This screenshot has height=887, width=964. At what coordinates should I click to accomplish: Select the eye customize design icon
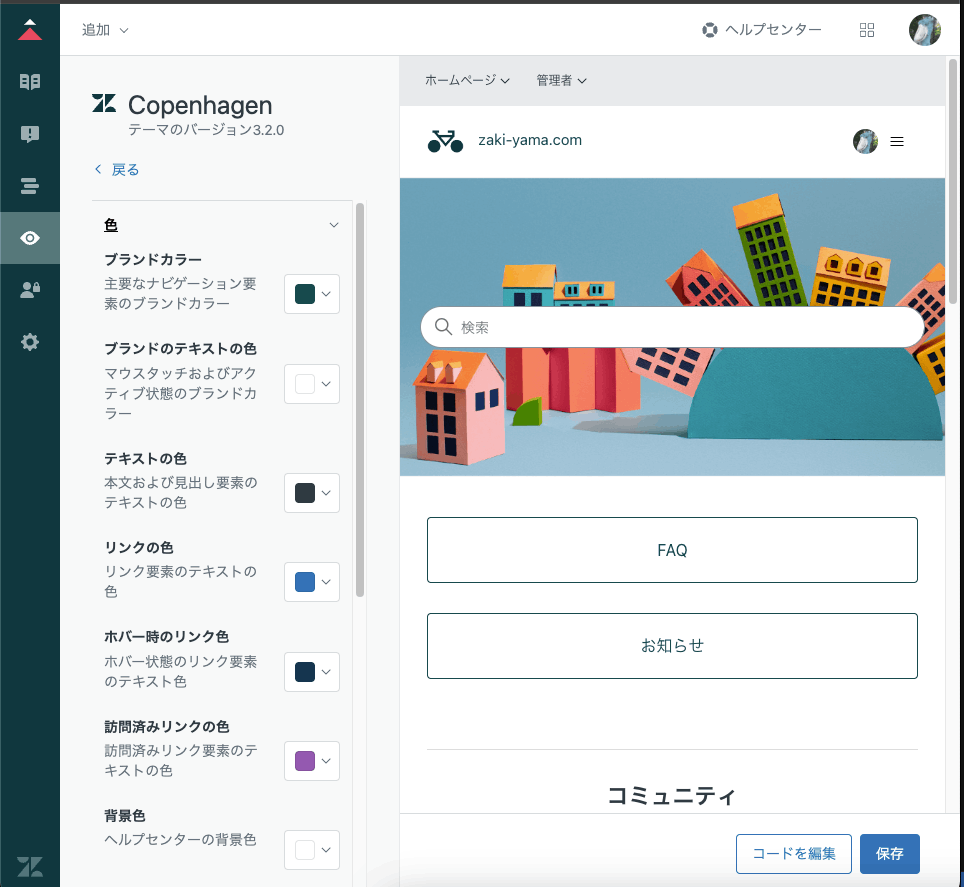coord(30,238)
